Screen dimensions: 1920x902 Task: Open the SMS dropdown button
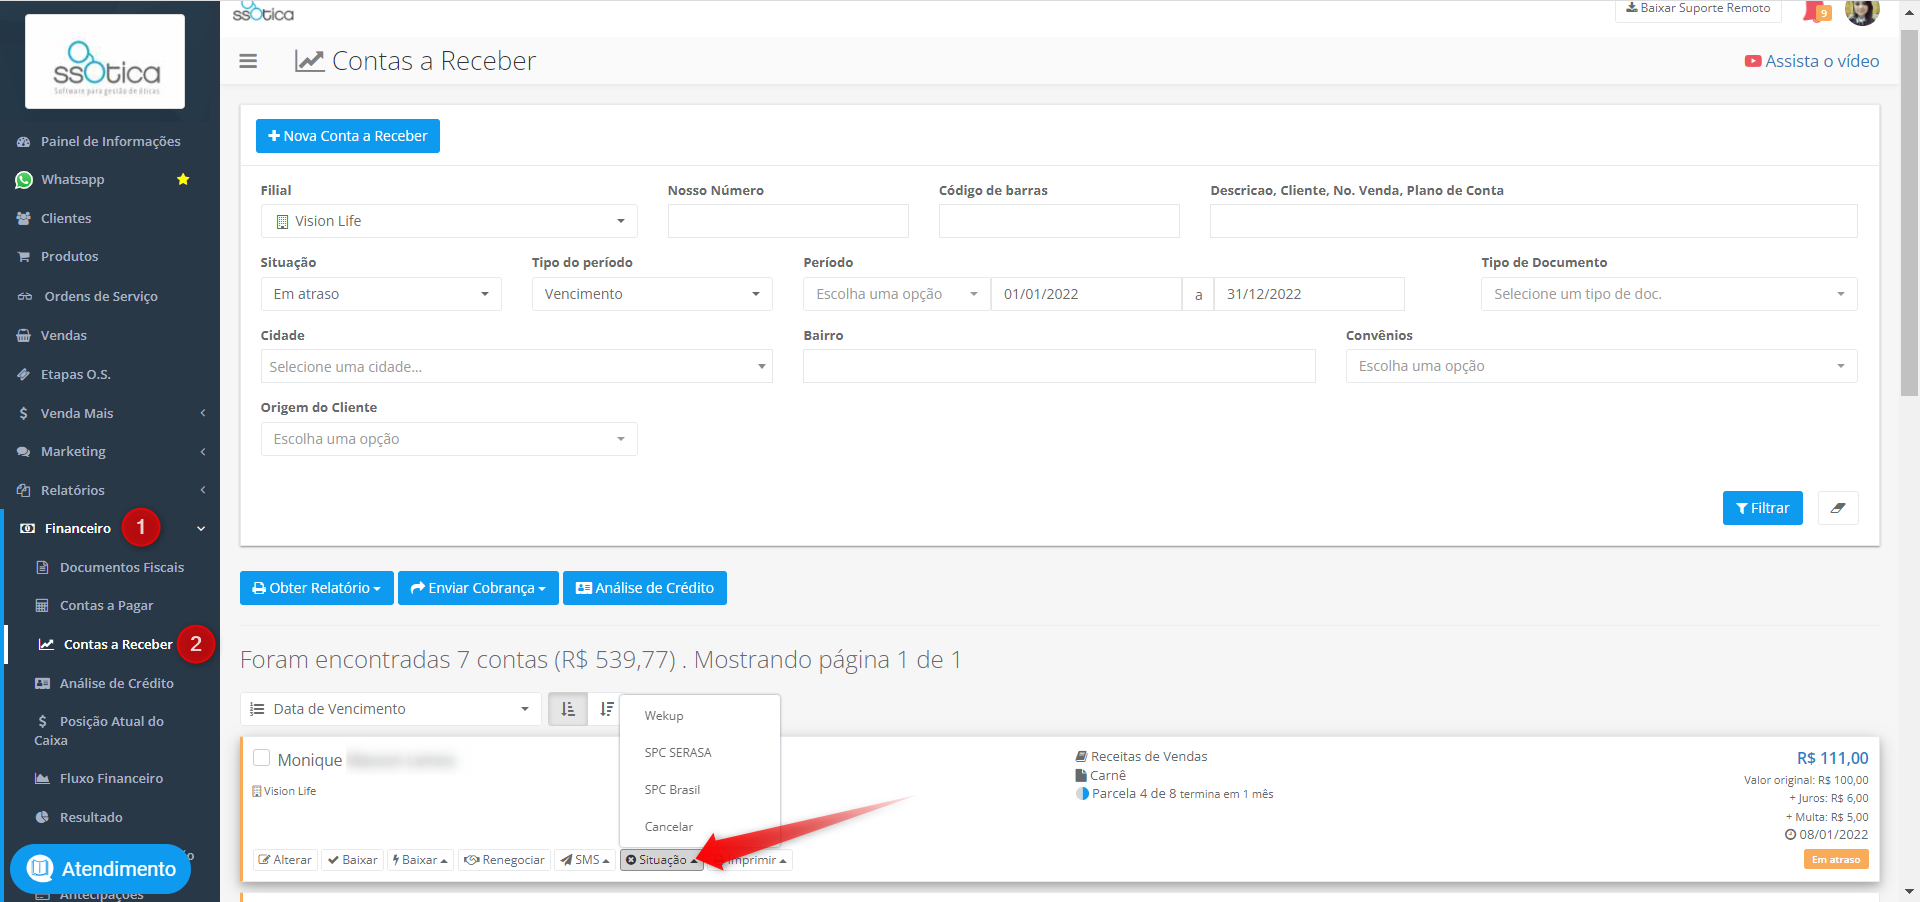click(585, 860)
